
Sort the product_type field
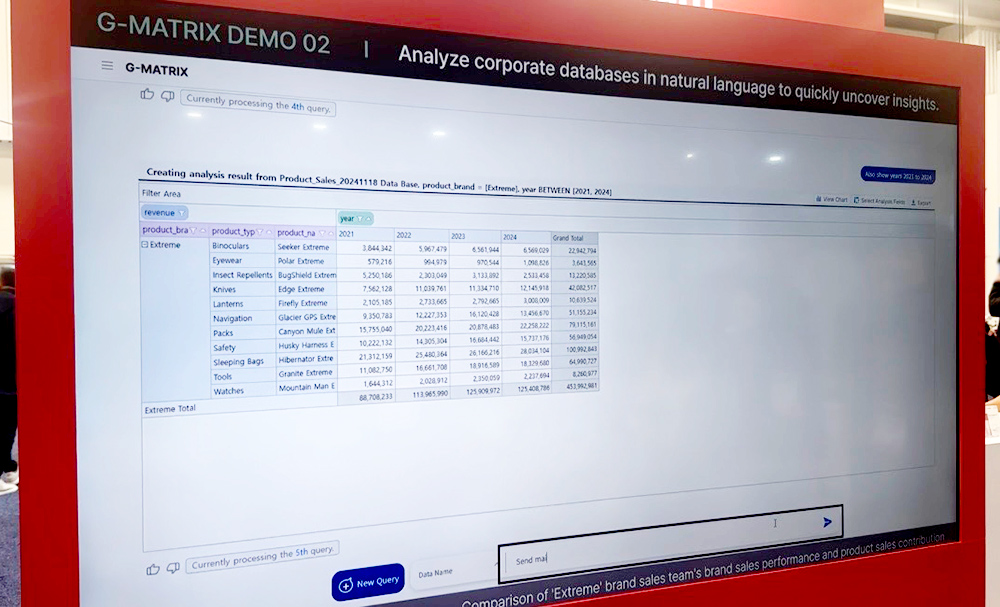(269, 232)
